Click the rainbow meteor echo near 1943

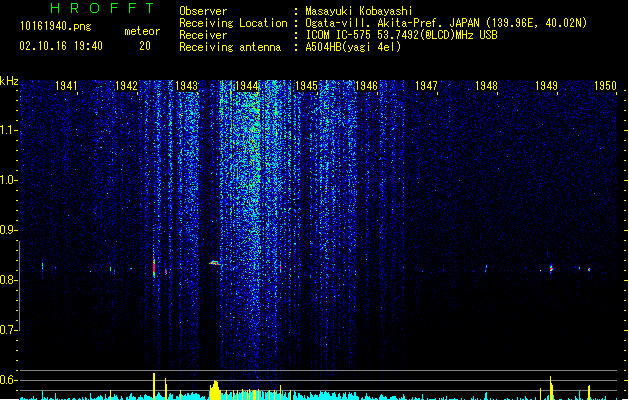(x=215, y=263)
